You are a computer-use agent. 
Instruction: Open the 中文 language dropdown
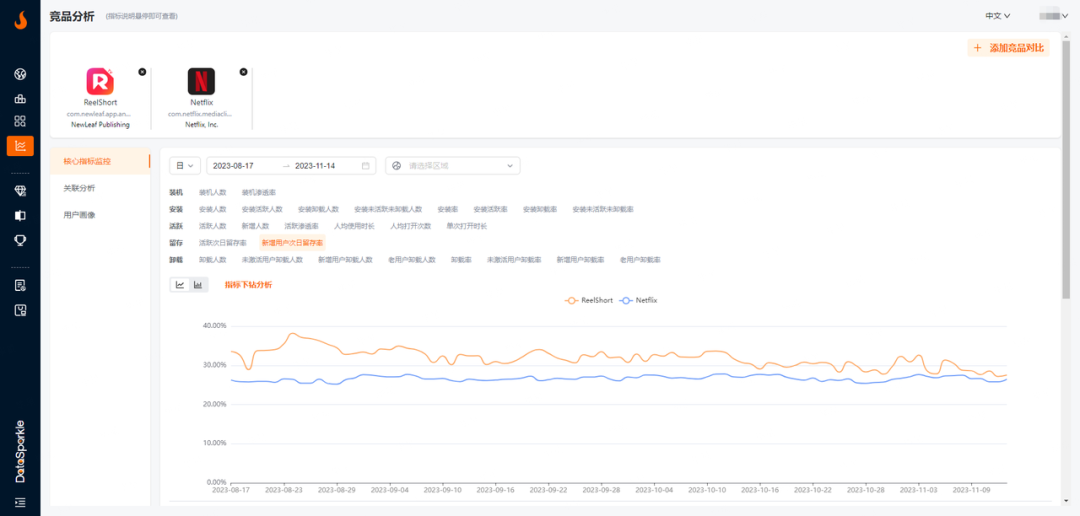[x=997, y=16]
